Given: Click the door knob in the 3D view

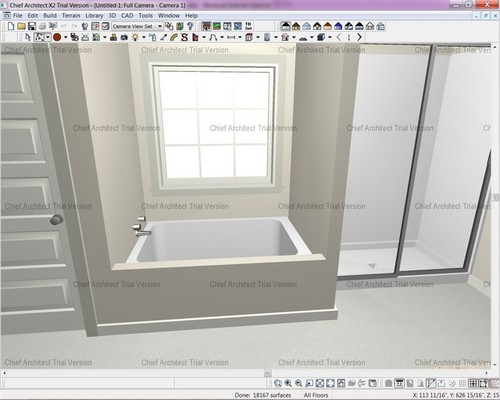Looking at the screenshot, I should click(x=57, y=219).
